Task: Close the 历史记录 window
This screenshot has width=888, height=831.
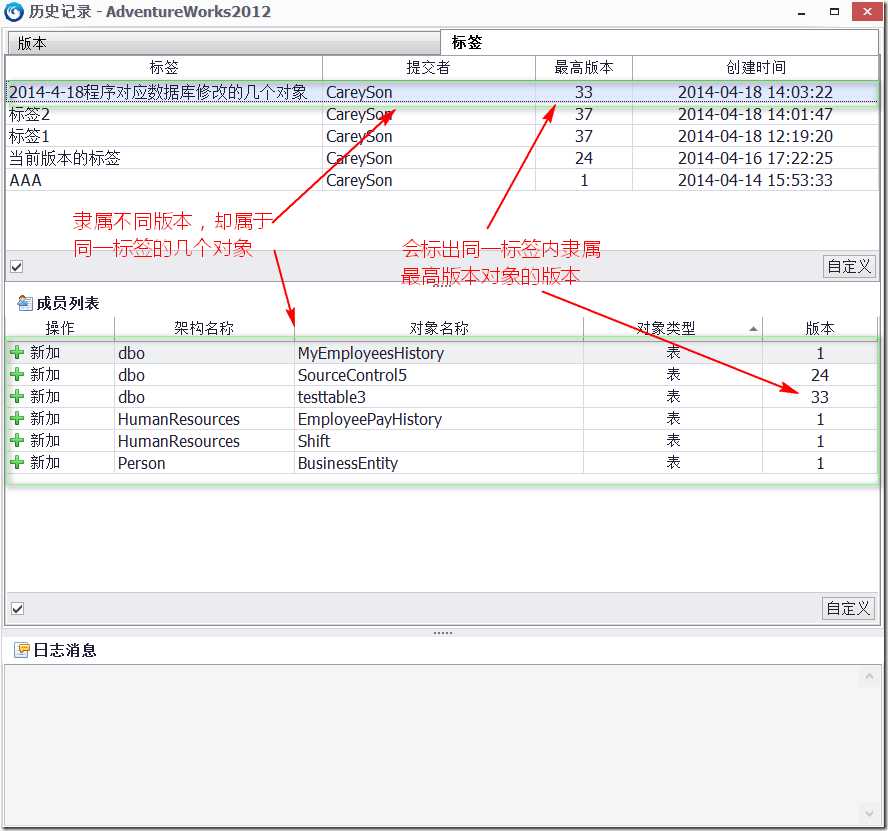Action: (x=867, y=11)
